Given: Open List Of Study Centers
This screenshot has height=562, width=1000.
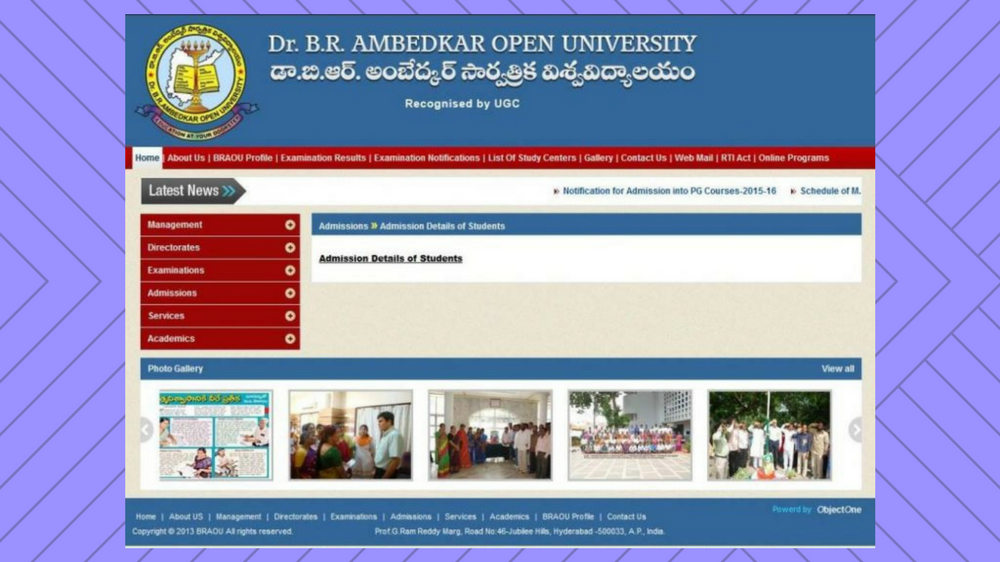Looking at the screenshot, I should (532, 158).
